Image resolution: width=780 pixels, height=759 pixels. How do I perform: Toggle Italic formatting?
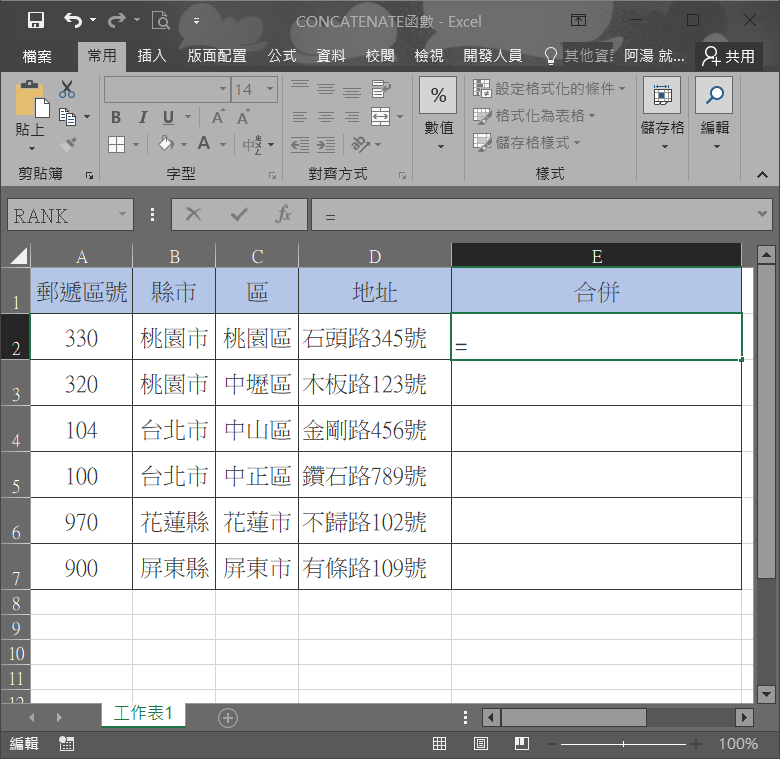pyautogui.click(x=142, y=117)
